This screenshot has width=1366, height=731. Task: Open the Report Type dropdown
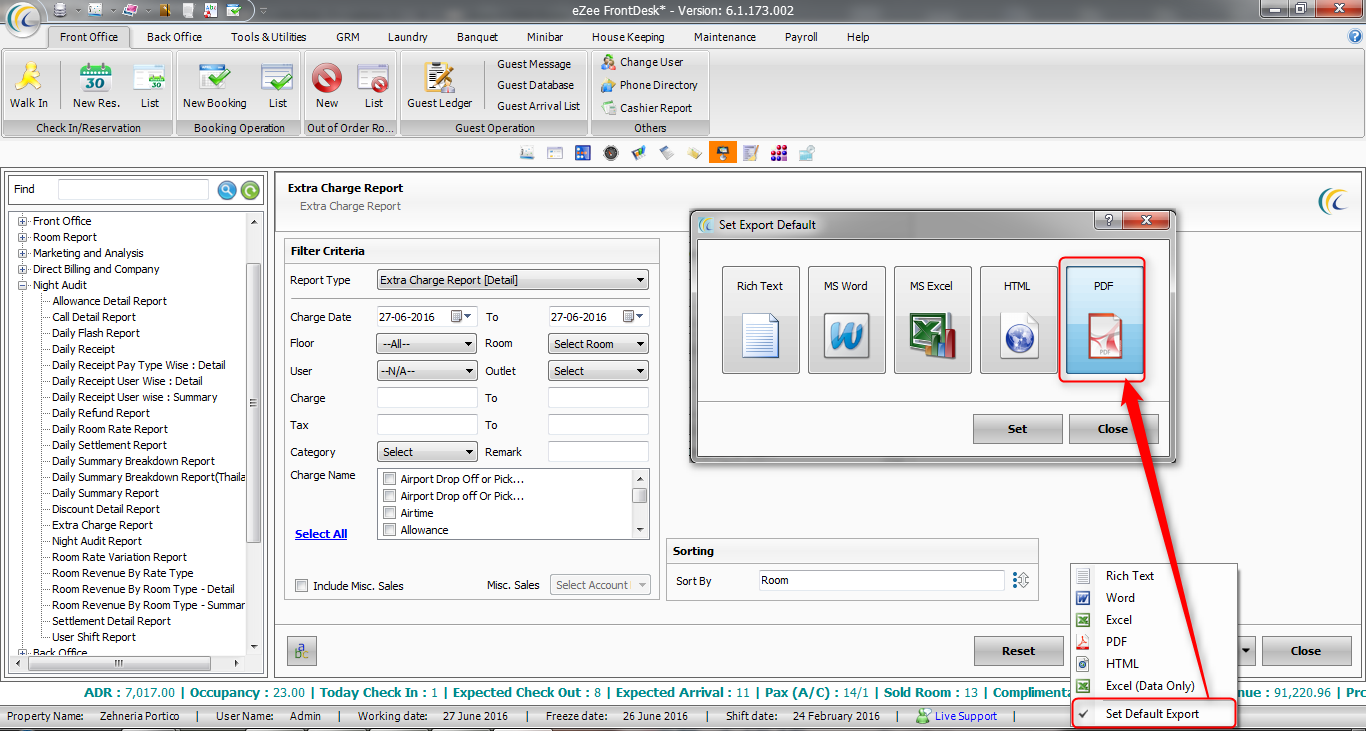pos(513,280)
